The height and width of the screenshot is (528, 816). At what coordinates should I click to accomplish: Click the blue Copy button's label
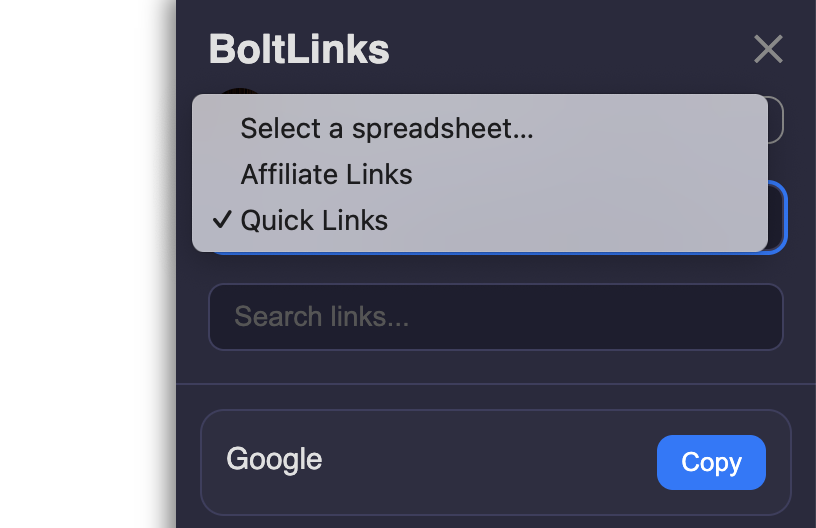point(711,462)
